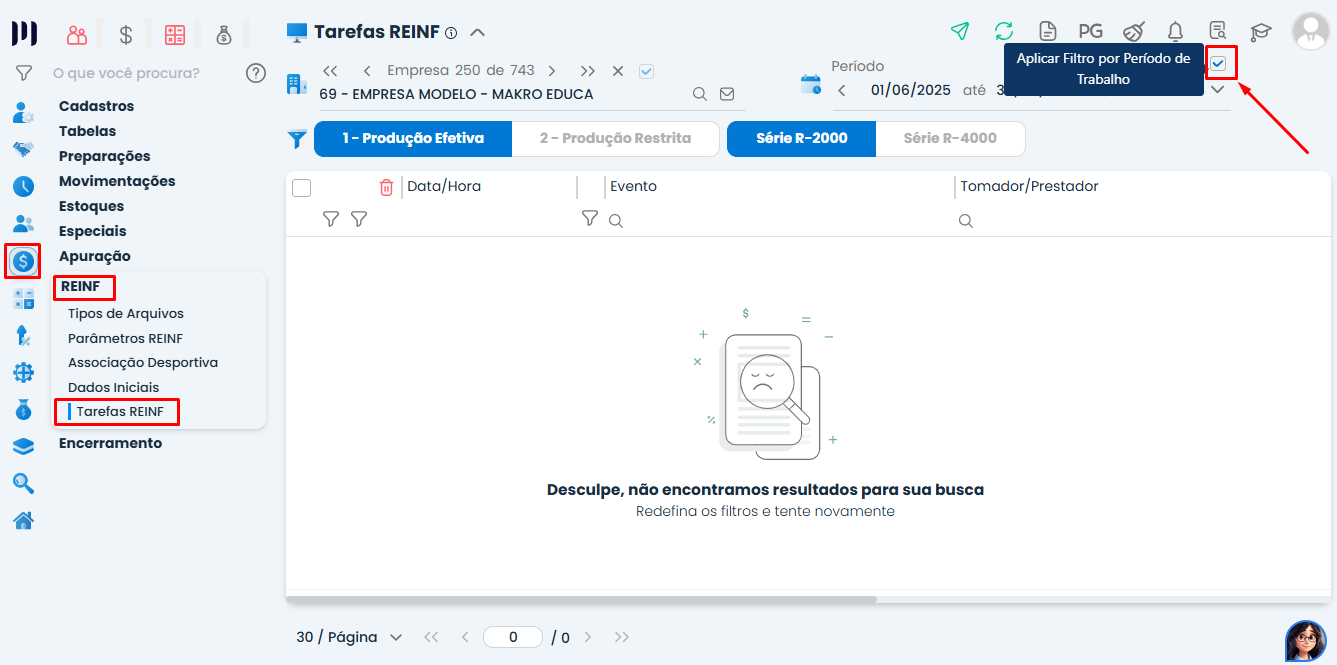The width and height of the screenshot is (1337, 665).
Task: Collapse the Tarefas REINF title chevron
Action: 477,32
